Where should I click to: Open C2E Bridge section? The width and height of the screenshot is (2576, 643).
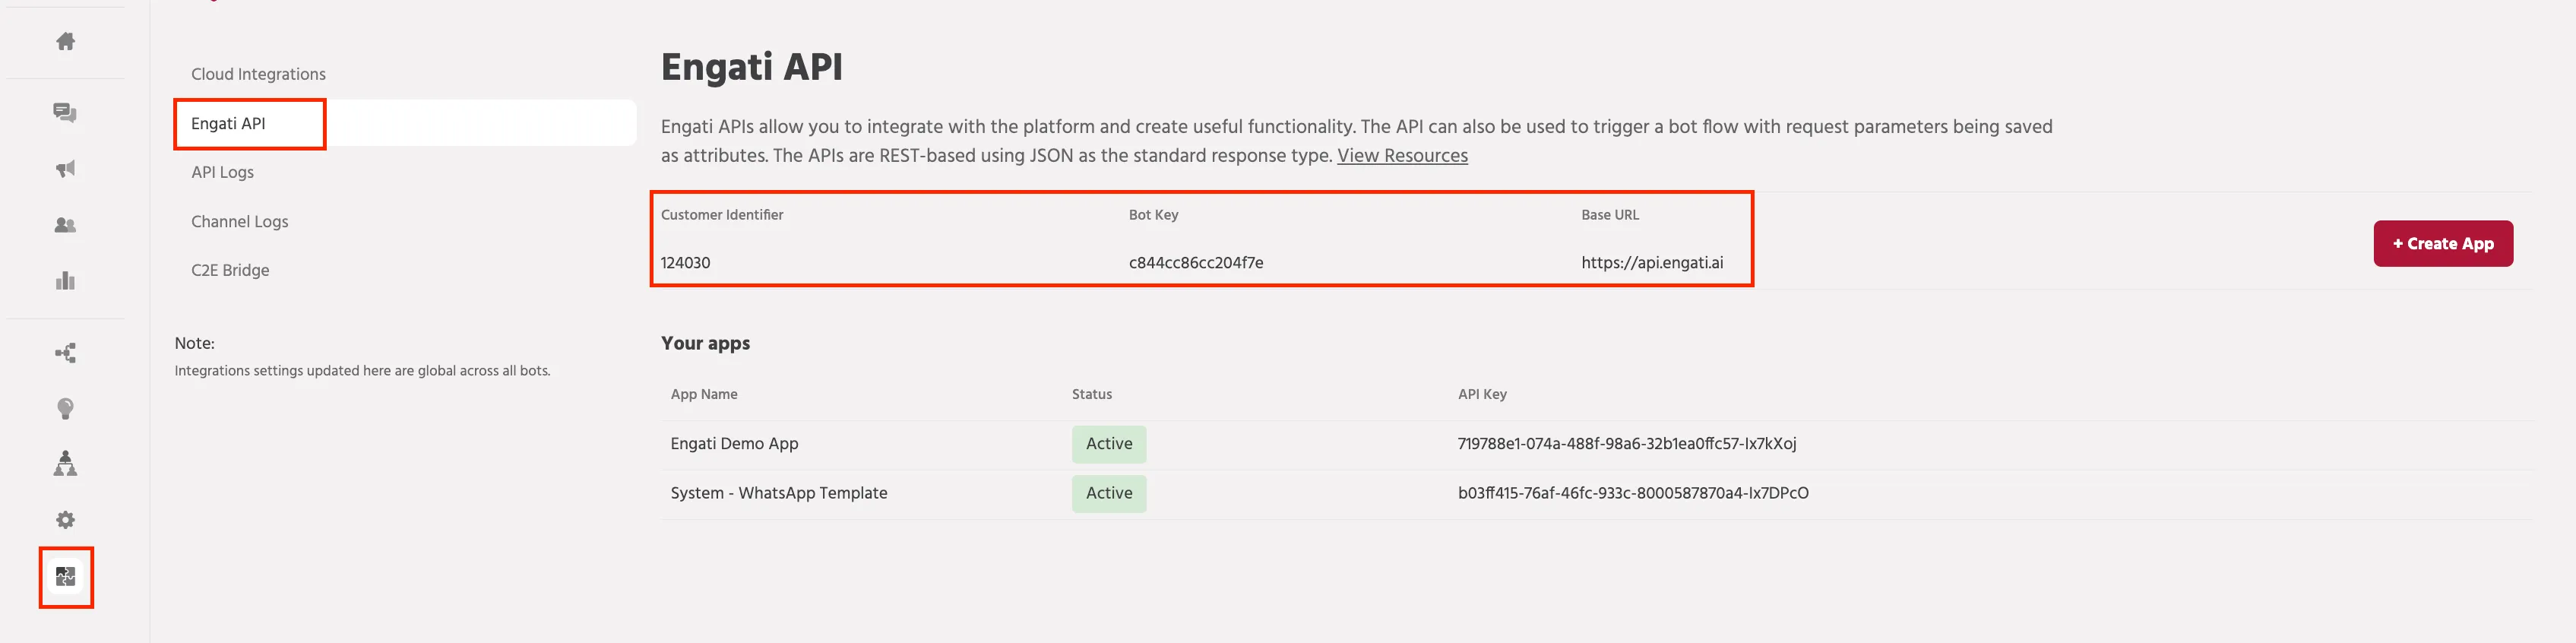230,270
